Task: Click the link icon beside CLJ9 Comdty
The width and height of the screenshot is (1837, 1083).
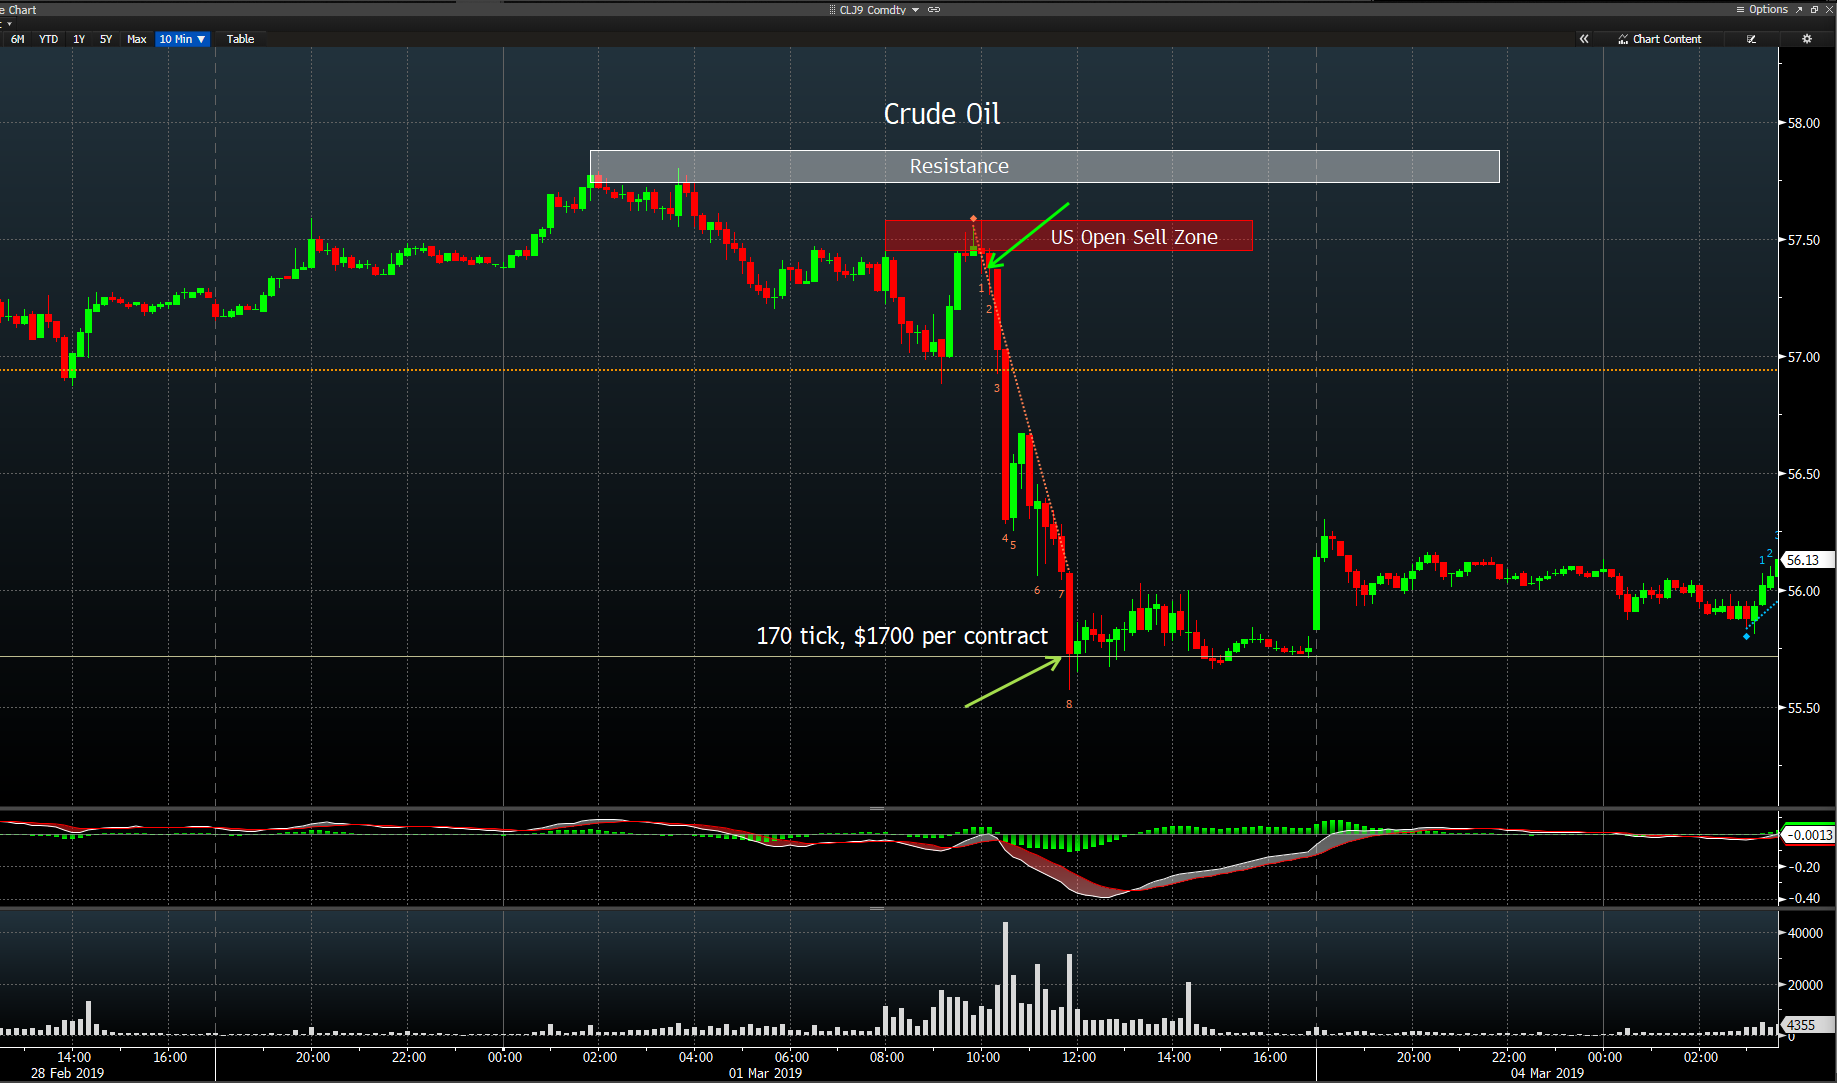Action: (934, 10)
